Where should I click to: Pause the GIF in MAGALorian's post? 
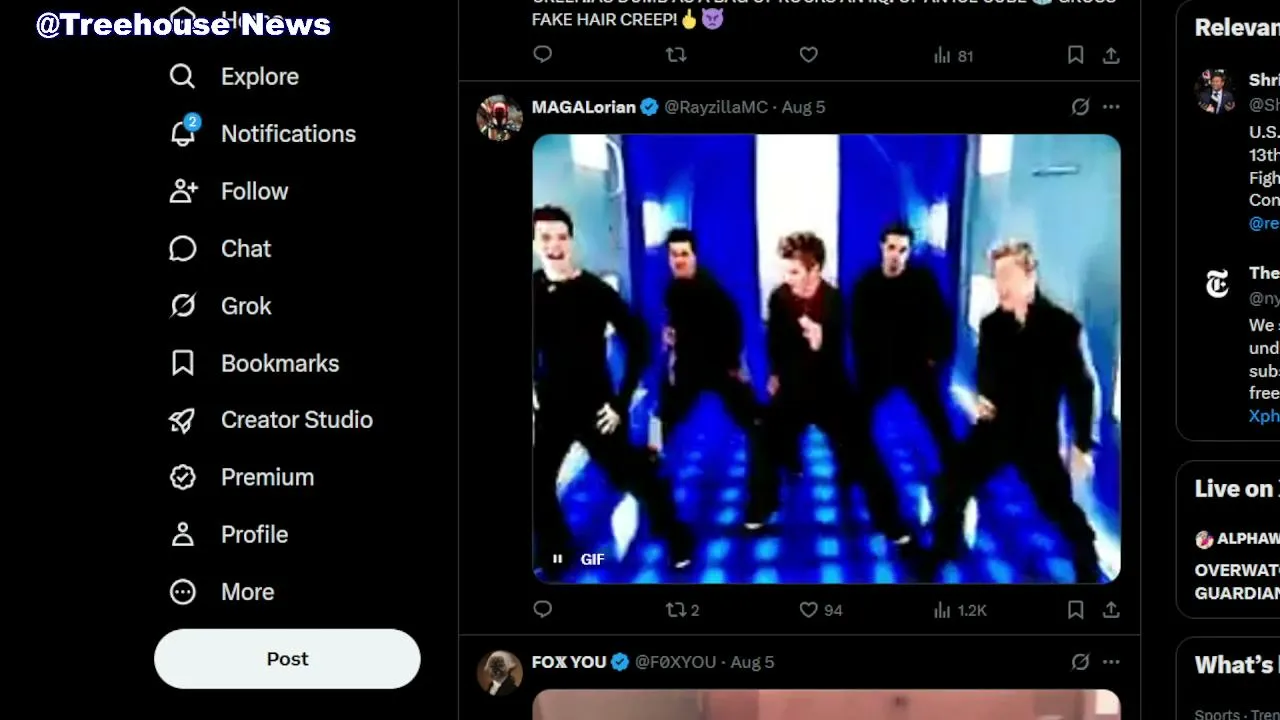[x=558, y=559]
